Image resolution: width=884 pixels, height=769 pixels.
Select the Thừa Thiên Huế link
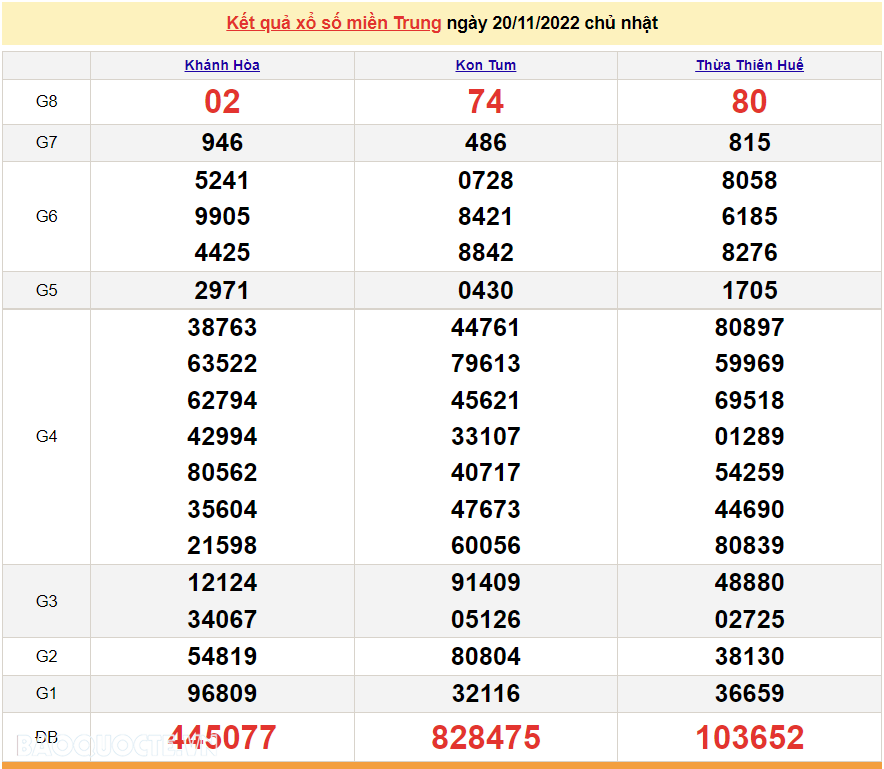click(749, 65)
